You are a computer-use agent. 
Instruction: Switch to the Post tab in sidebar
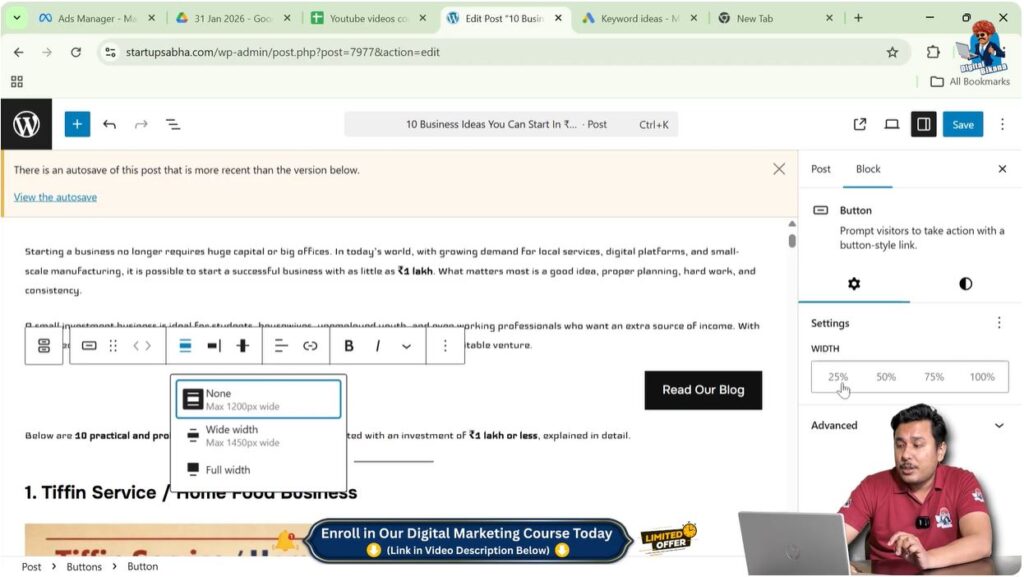tap(820, 169)
